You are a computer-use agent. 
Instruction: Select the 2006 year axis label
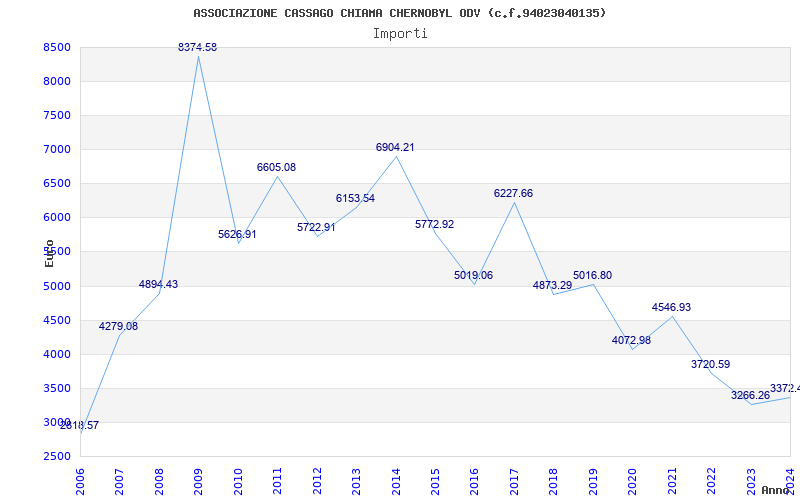[80, 481]
